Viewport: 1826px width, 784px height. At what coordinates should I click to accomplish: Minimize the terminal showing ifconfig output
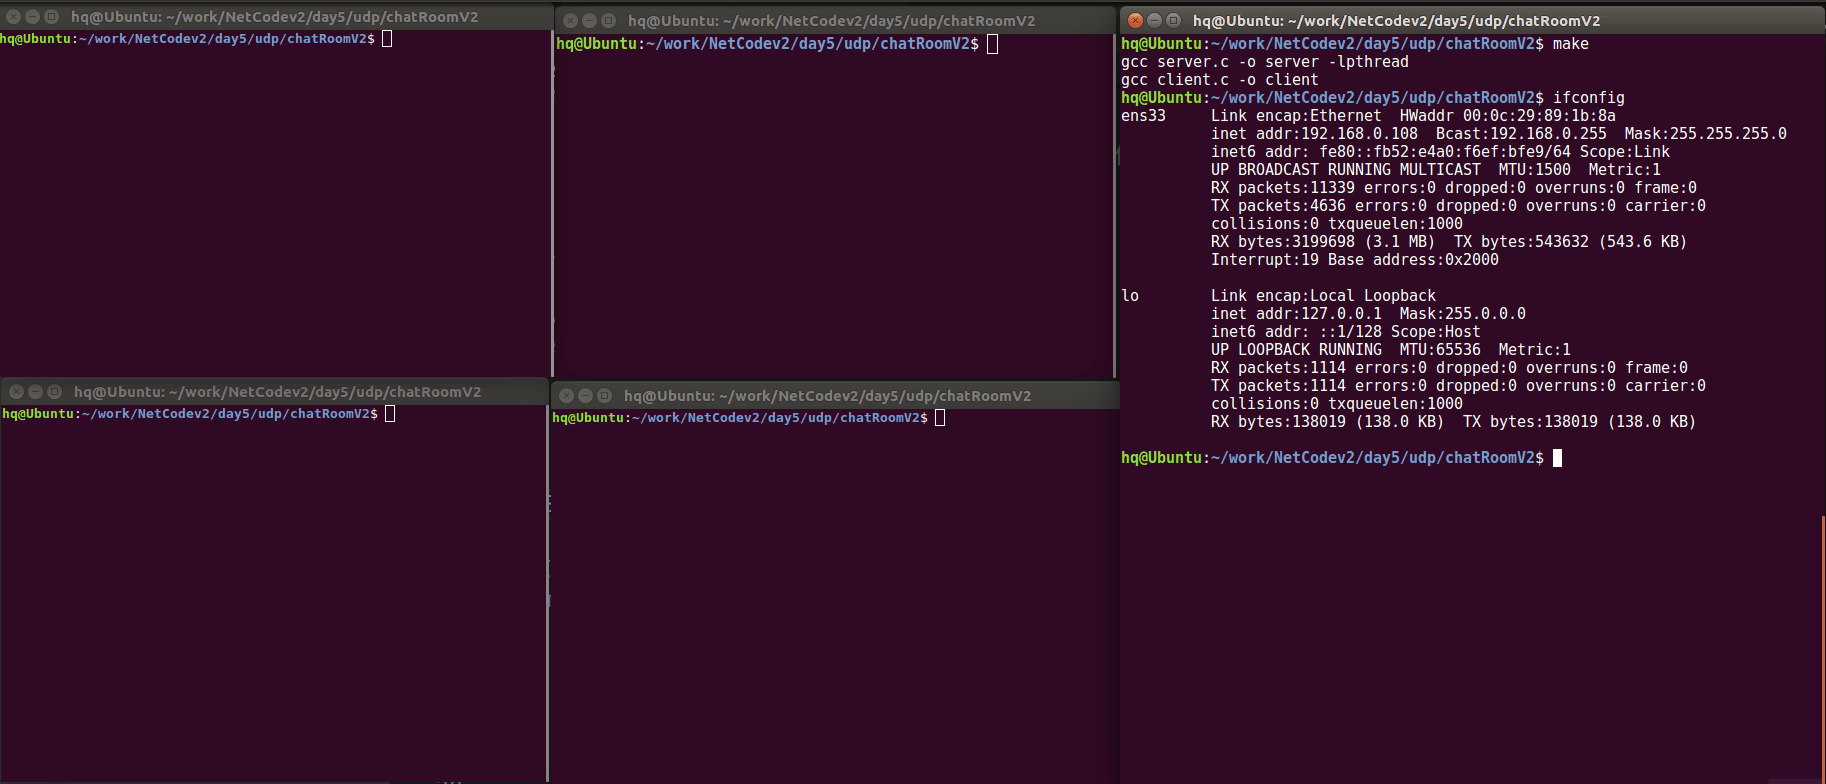(x=1154, y=20)
